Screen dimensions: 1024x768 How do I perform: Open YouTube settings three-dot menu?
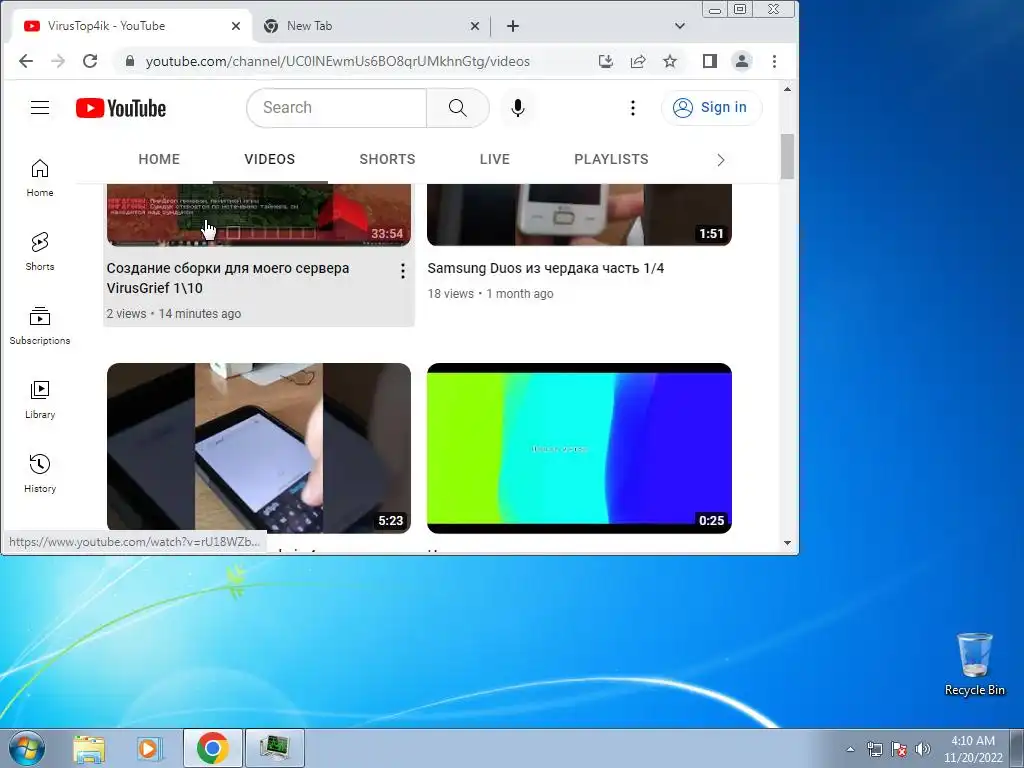click(x=632, y=108)
